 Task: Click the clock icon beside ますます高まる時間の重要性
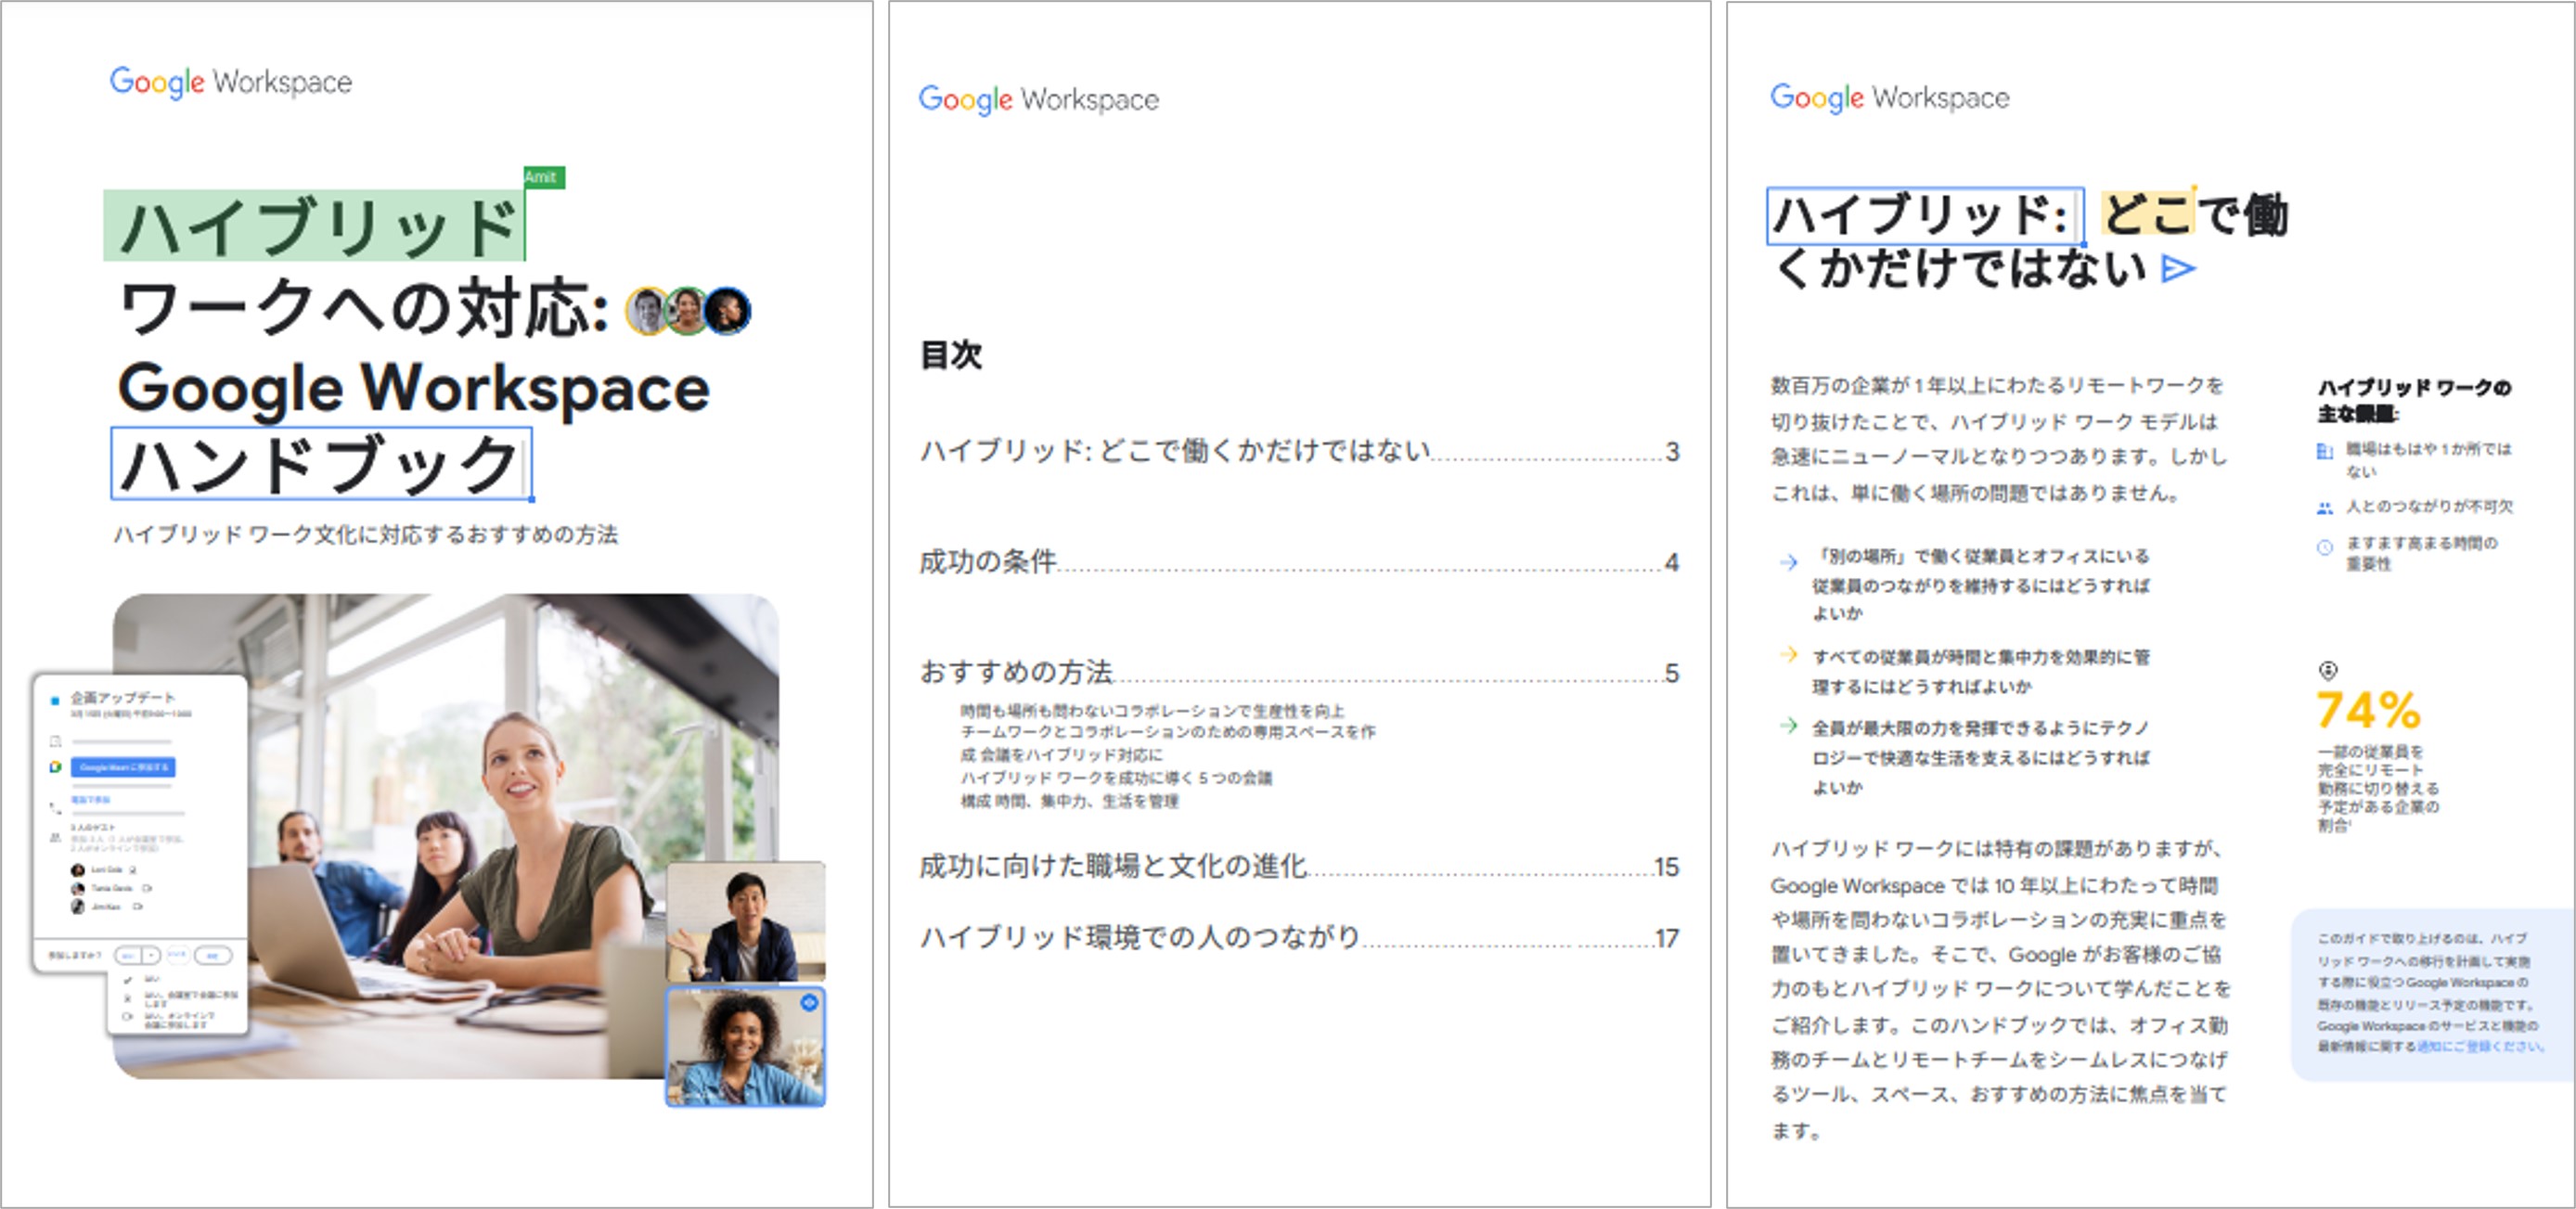coord(2325,547)
